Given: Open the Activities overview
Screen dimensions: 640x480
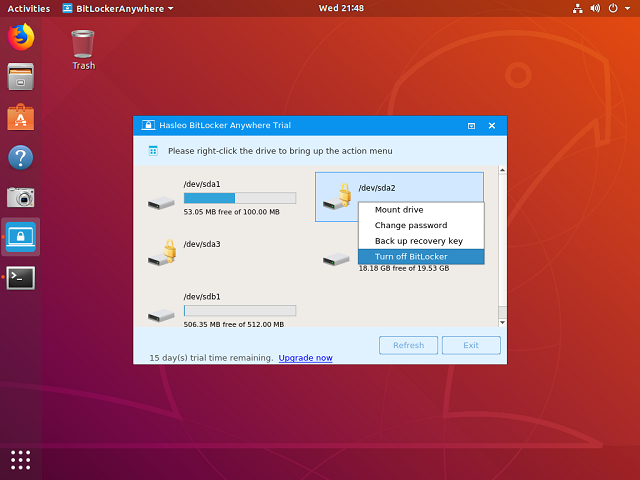Looking at the screenshot, I should 29,8.
